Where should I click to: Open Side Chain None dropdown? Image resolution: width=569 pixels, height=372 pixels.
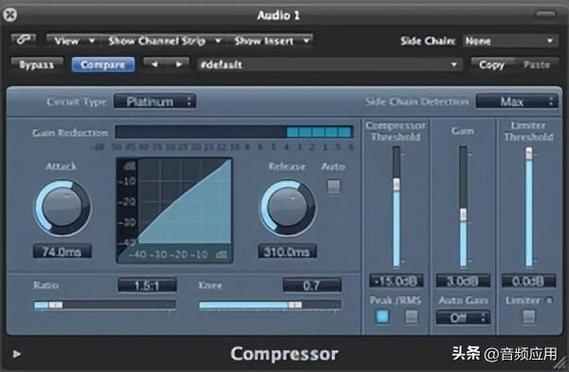click(x=510, y=41)
